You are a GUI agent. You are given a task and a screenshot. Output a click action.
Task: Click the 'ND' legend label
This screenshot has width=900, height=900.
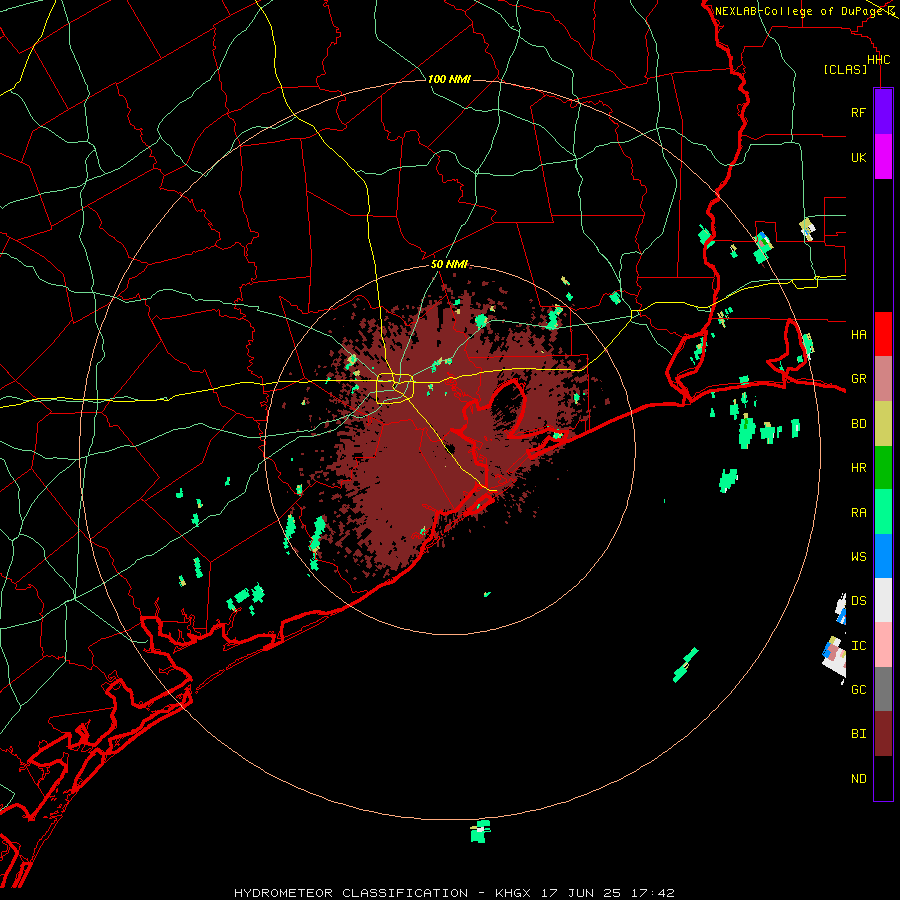858,779
